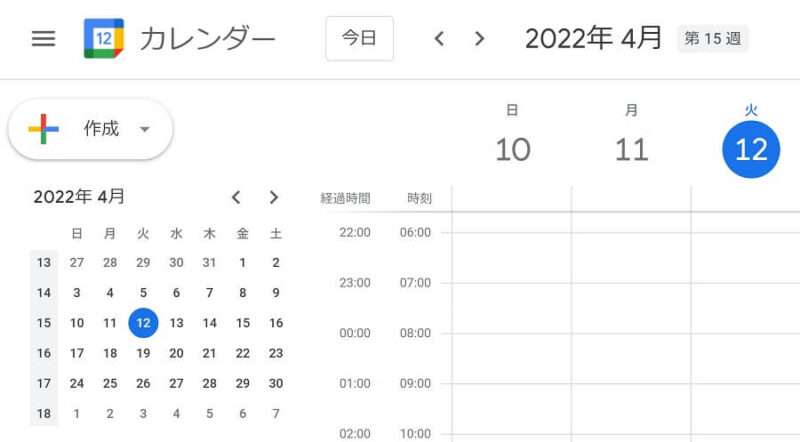Click the 今日 button
This screenshot has width=800, height=442.
point(359,38)
